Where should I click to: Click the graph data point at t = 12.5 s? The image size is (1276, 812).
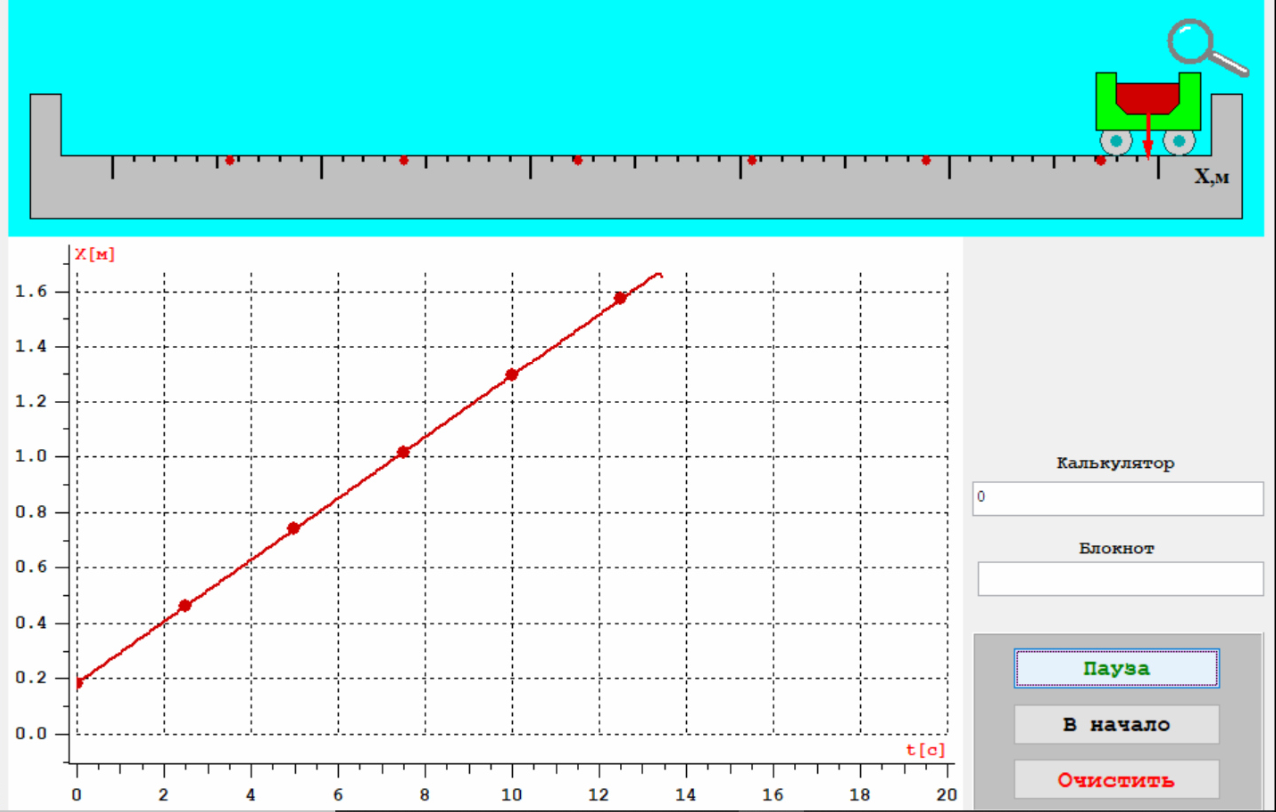[620, 298]
